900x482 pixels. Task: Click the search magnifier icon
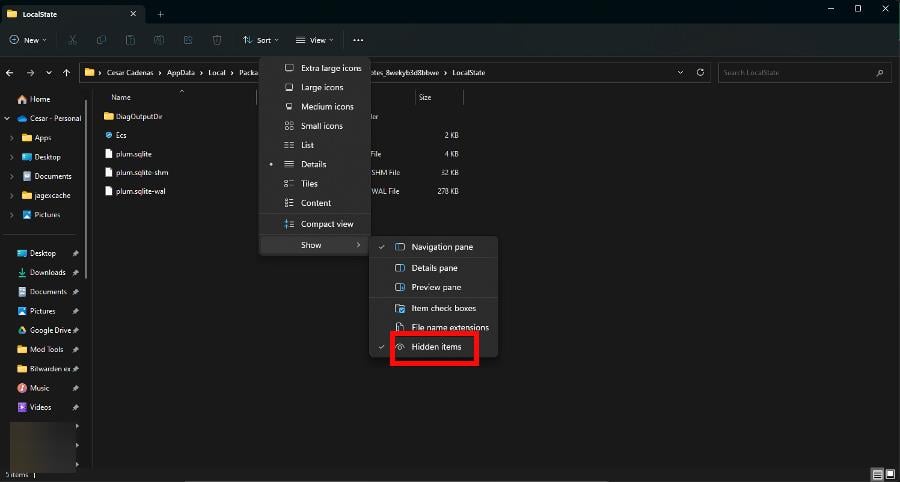tap(878, 73)
